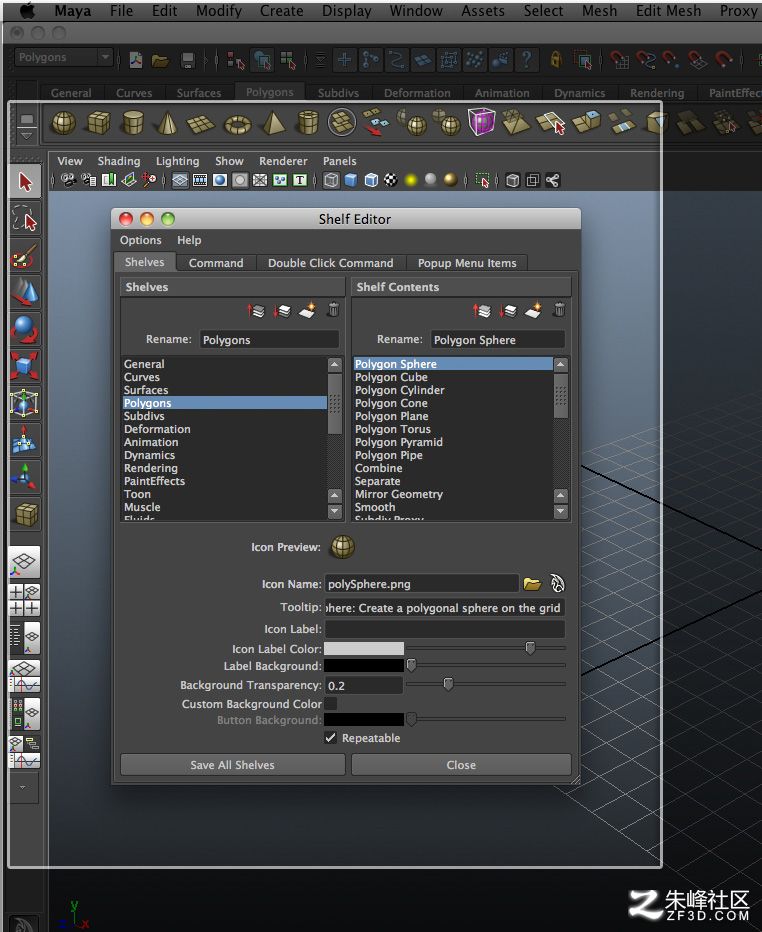762x932 pixels.
Task: Open the viewport Lighting menu
Action: (x=178, y=161)
